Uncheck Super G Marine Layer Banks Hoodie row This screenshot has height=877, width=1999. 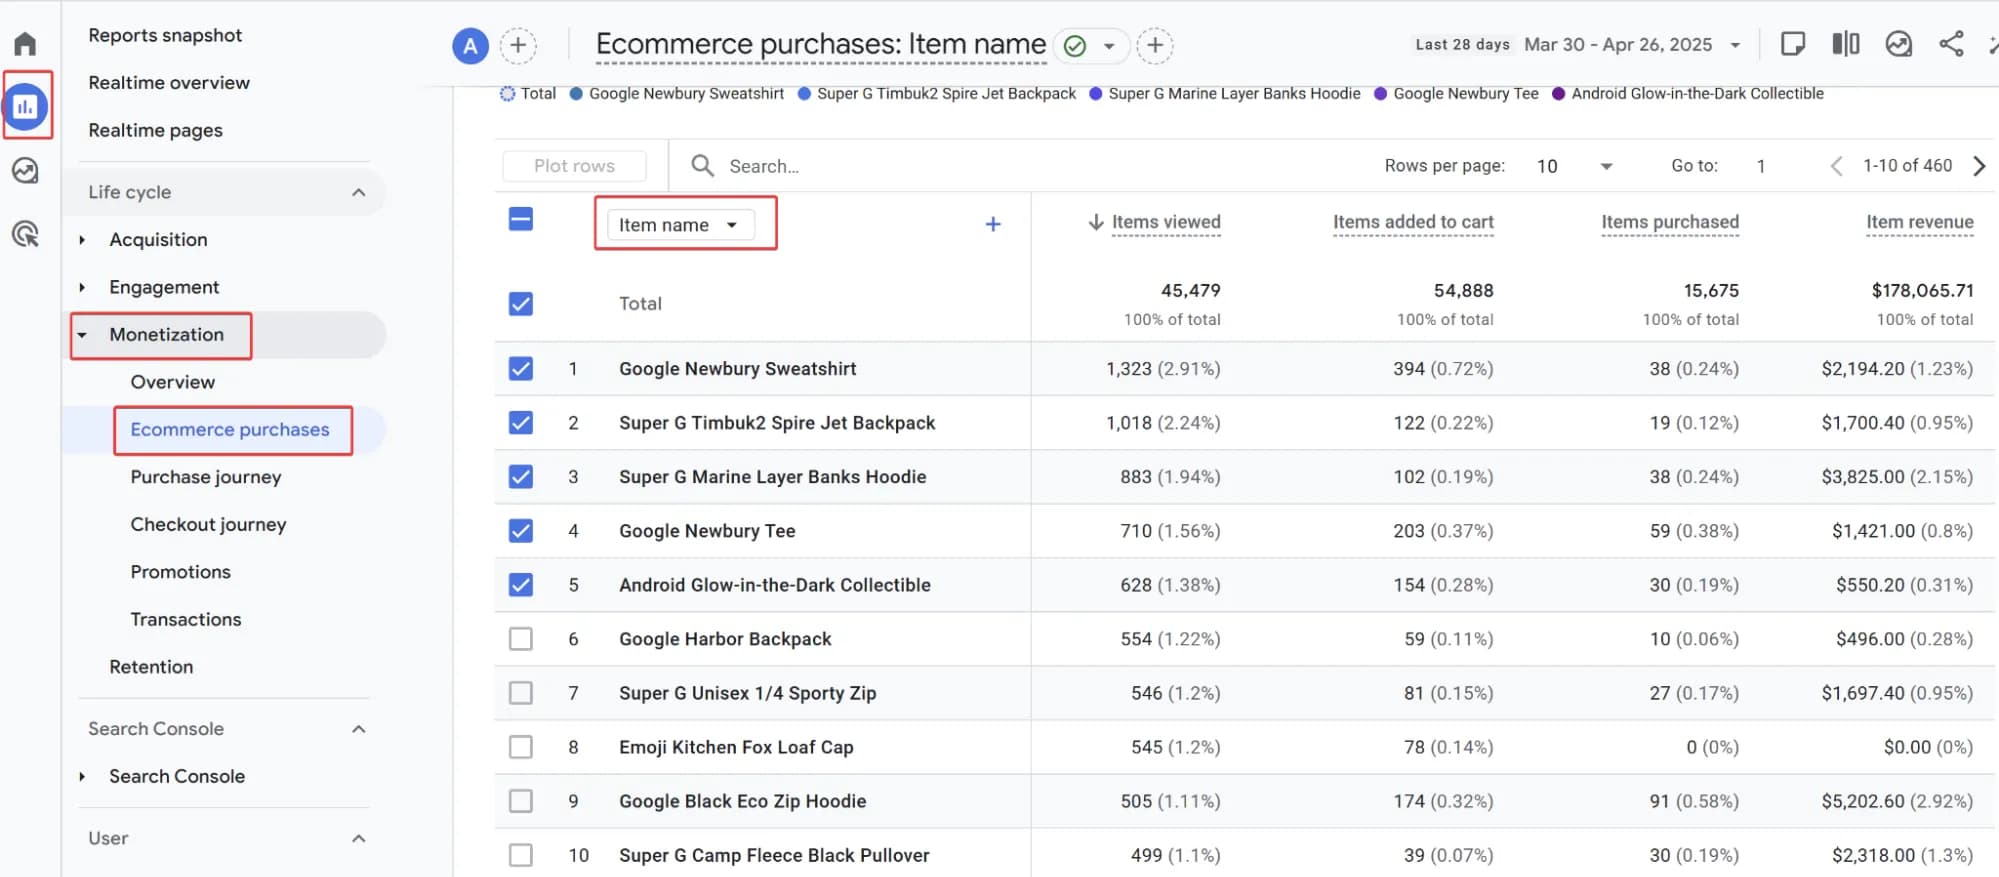(521, 476)
